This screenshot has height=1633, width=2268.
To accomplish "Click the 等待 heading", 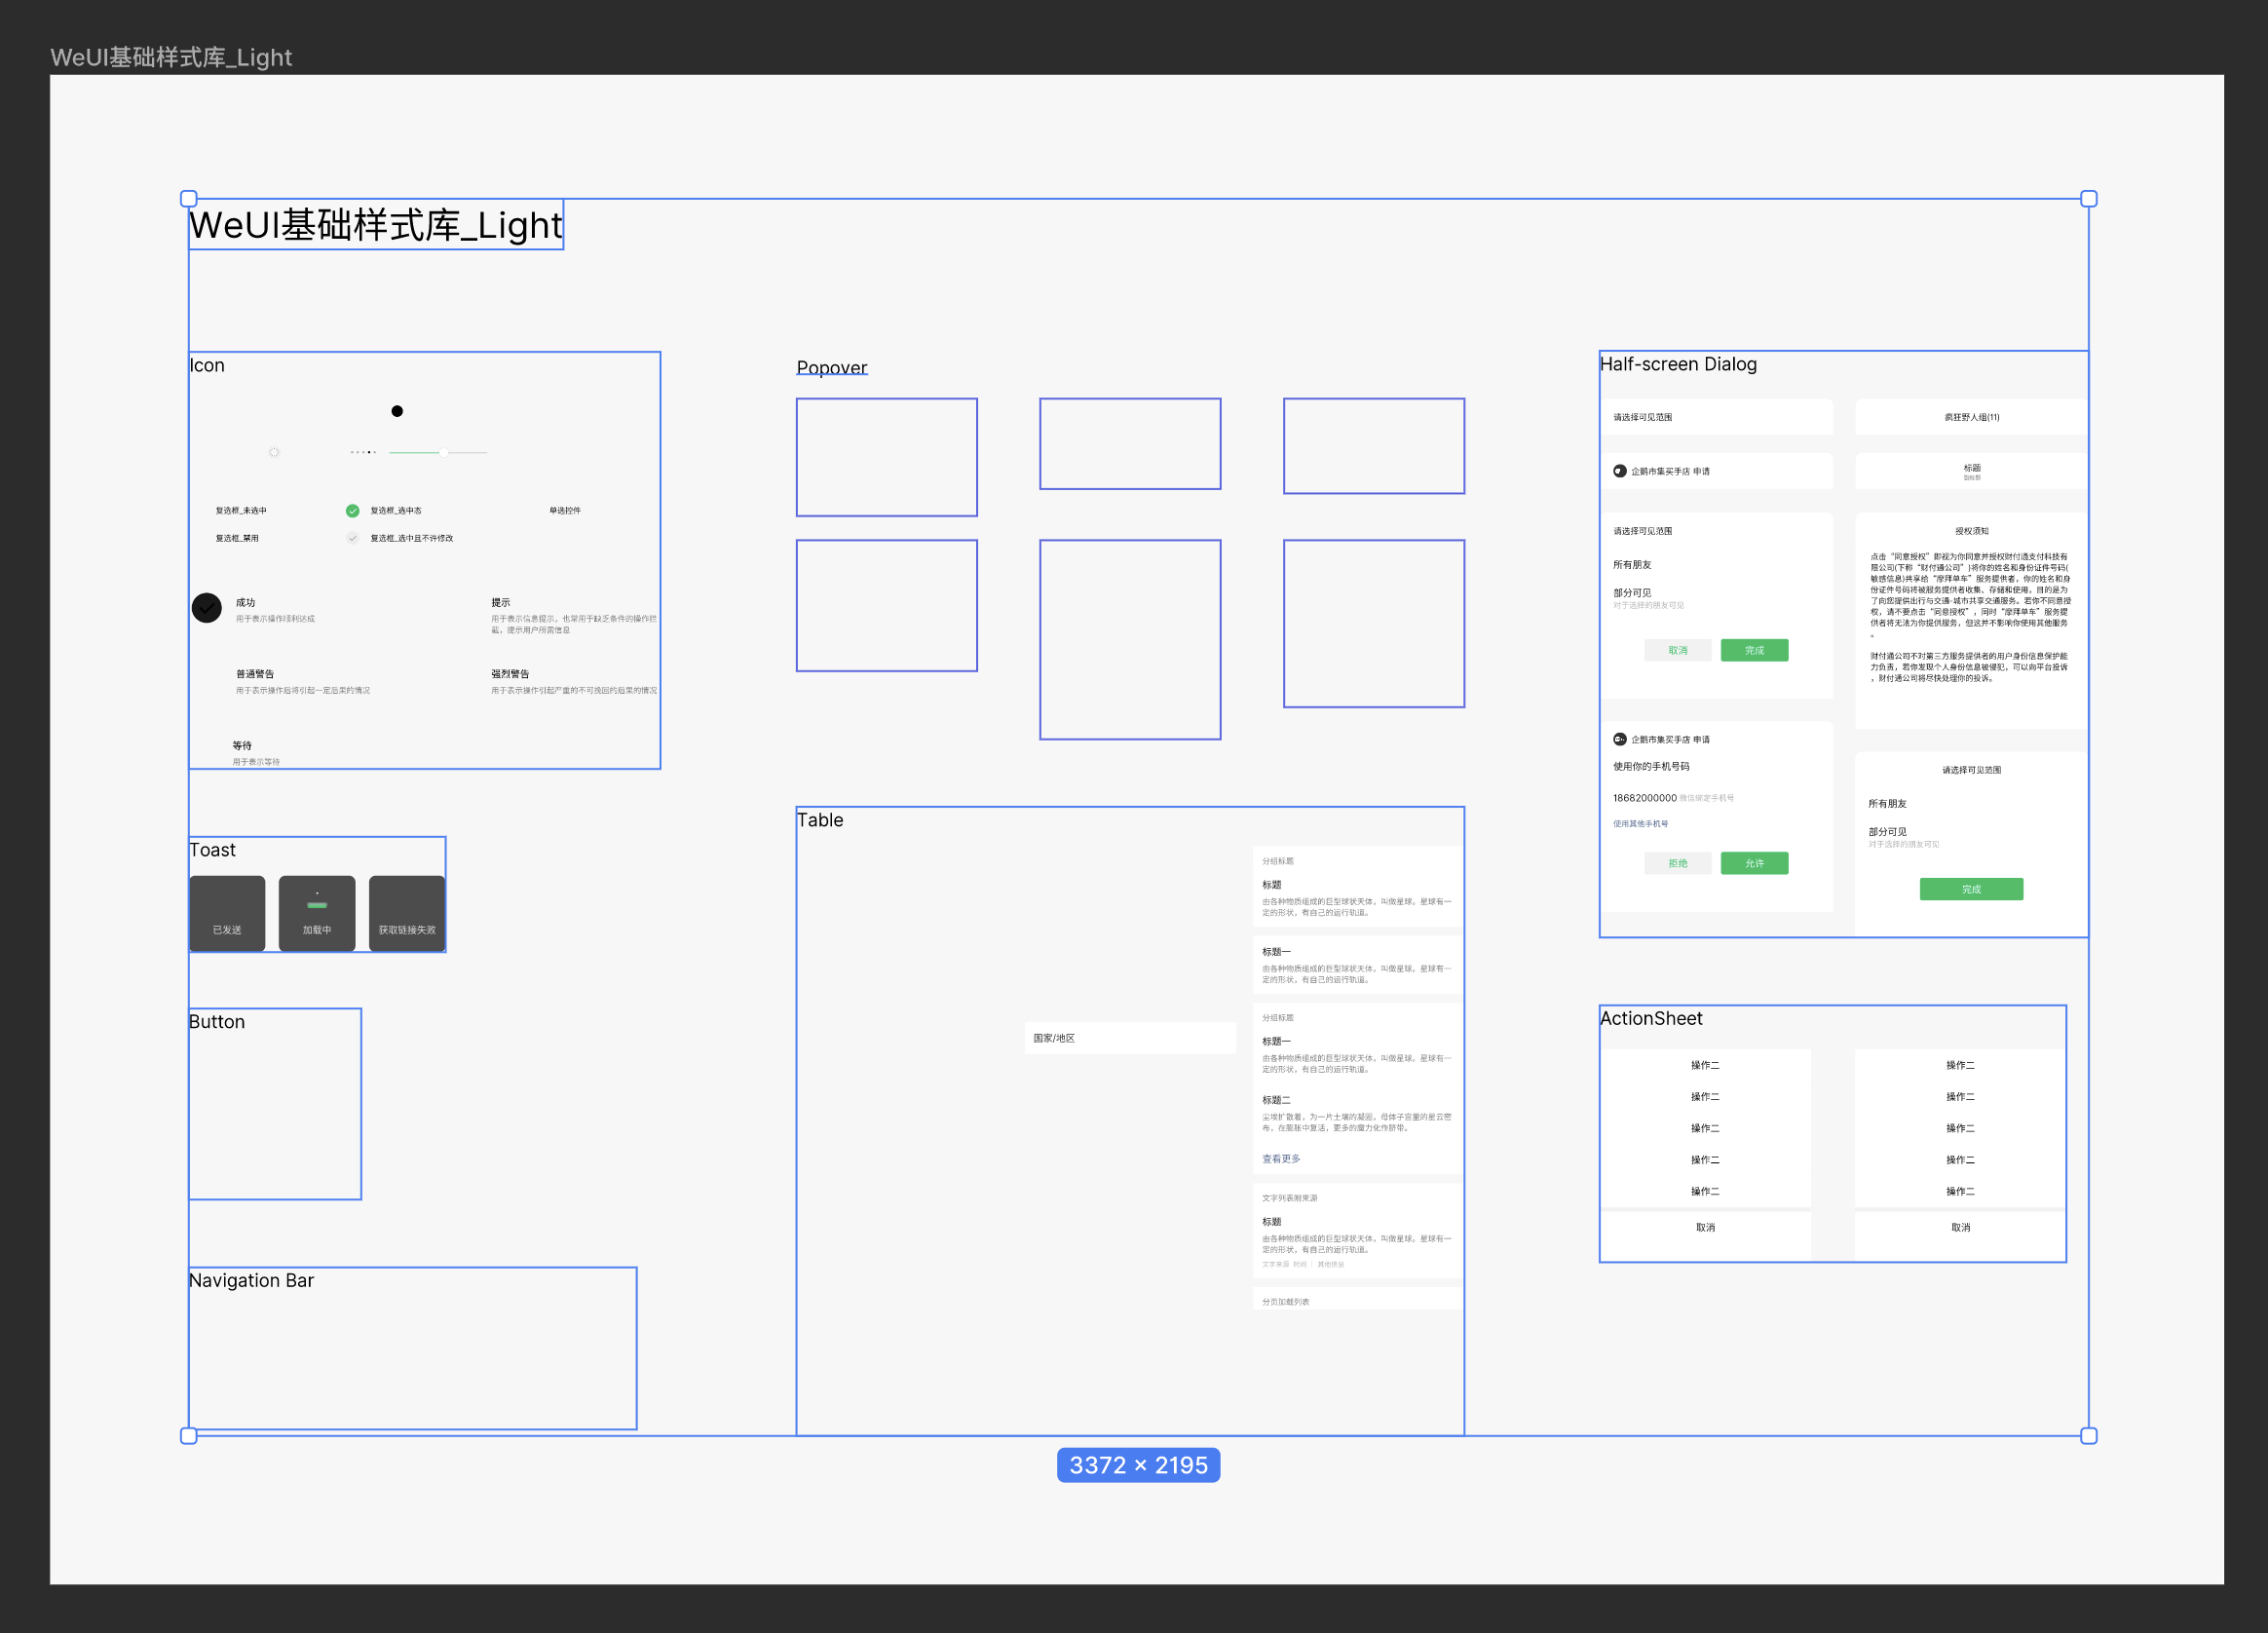I will point(243,745).
